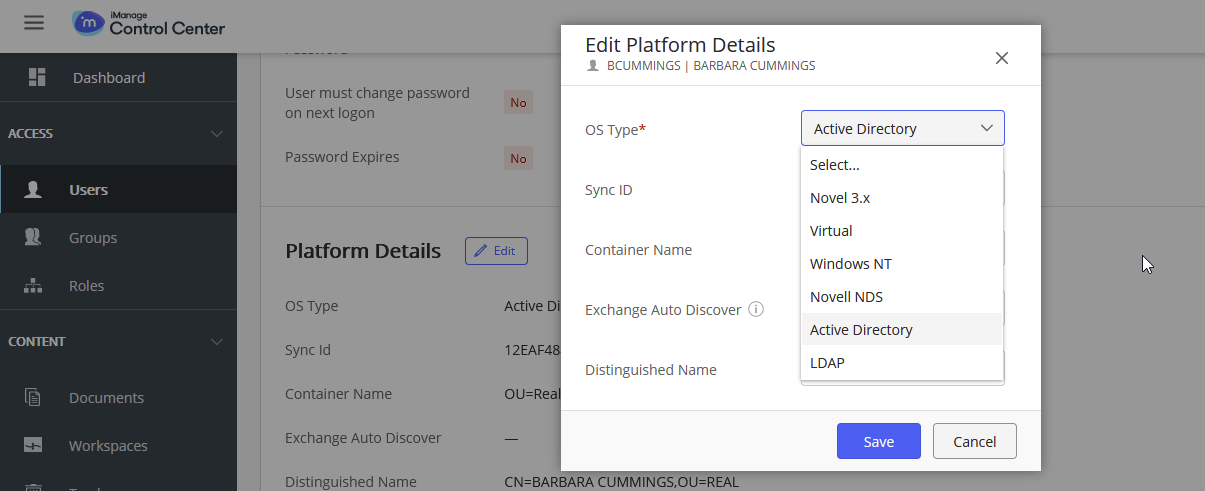This screenshot has height=491, width=1205.
Task: Select the Users icon in sidebar
Action: coord(33,190)
